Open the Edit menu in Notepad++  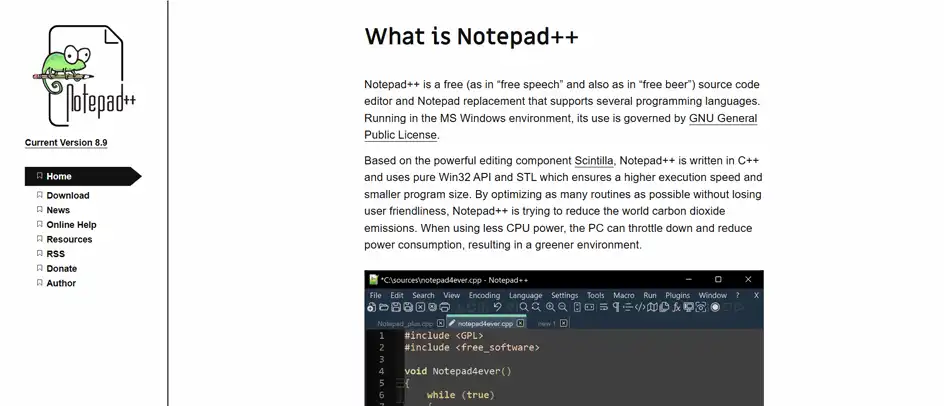pos(397,295)
